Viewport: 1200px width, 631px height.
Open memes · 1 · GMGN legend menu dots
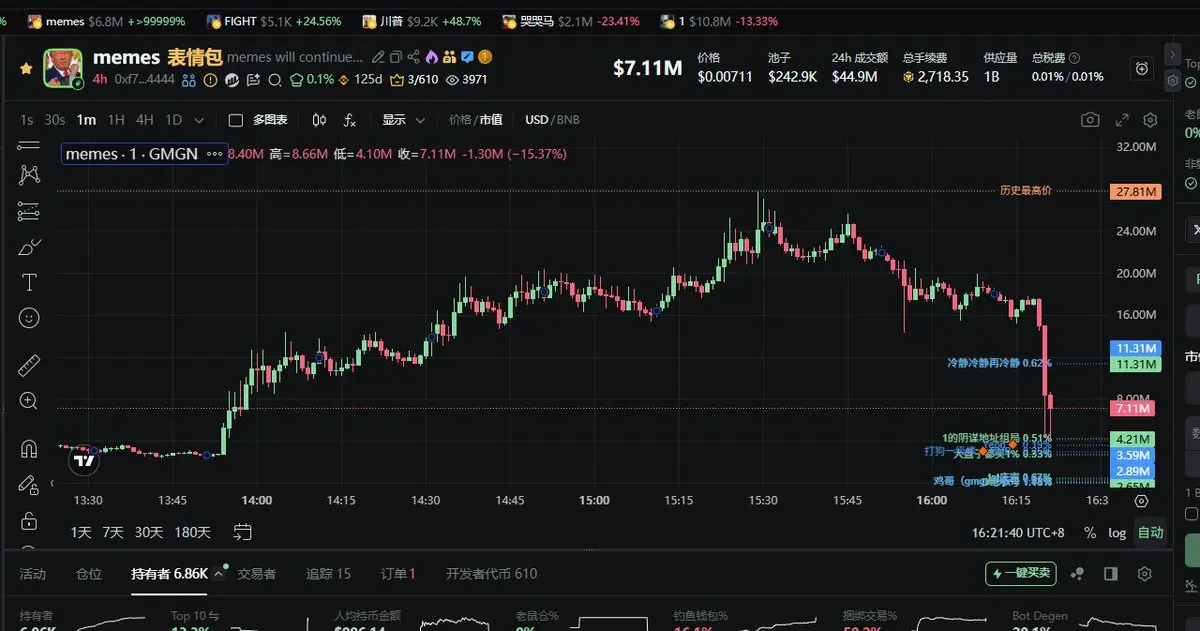(215, 154)
